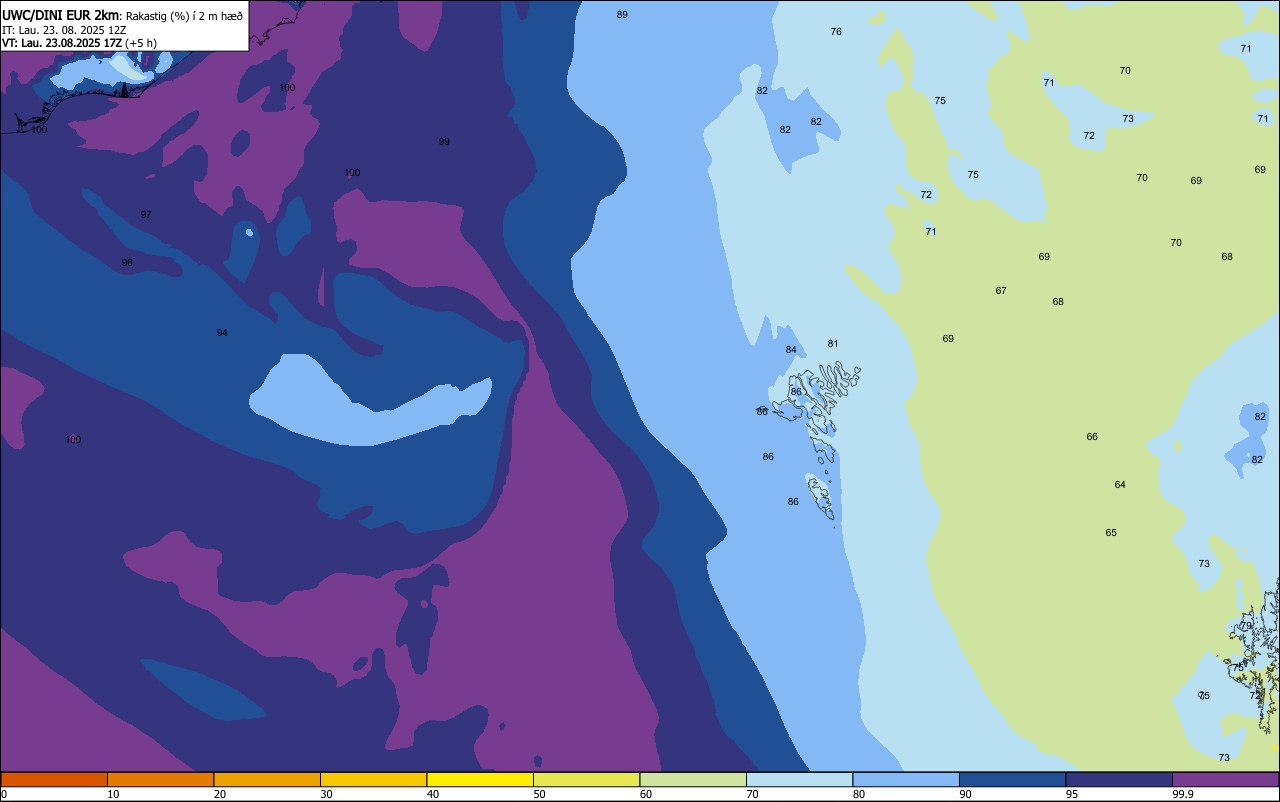
Task: Select the purple legend swatch above 99.9
Action: point(1225,779)
